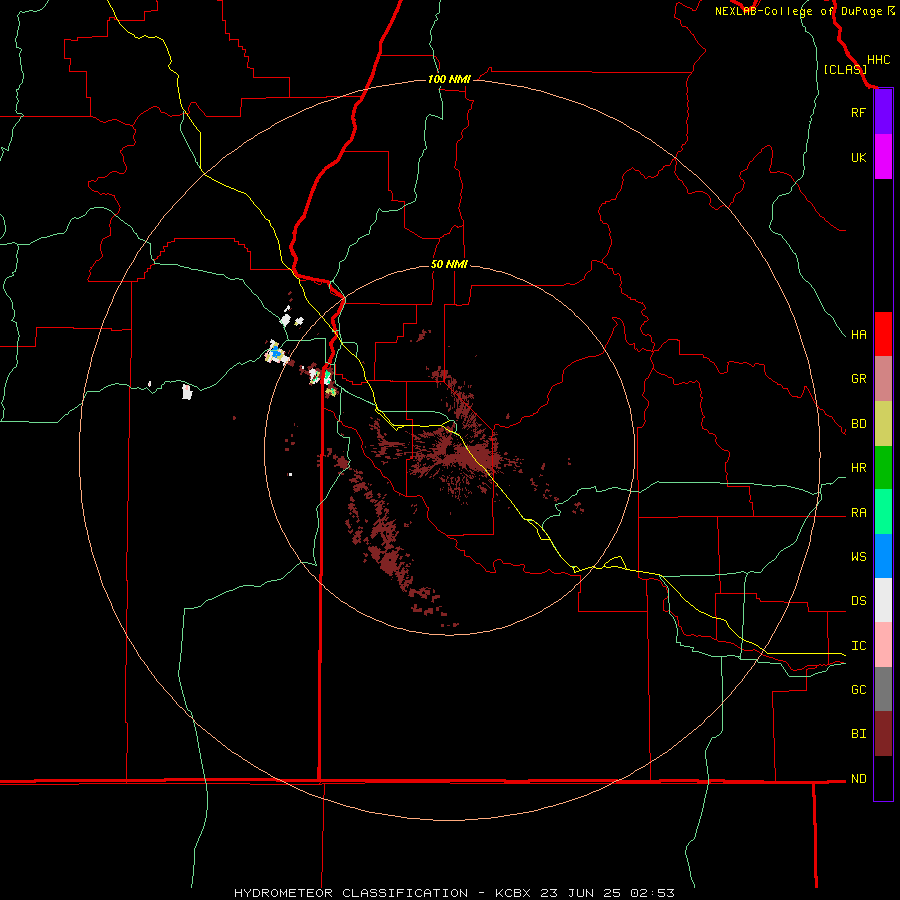Click the RA legend label
Screen dimensions: 900x900
[x=858, y=513]
